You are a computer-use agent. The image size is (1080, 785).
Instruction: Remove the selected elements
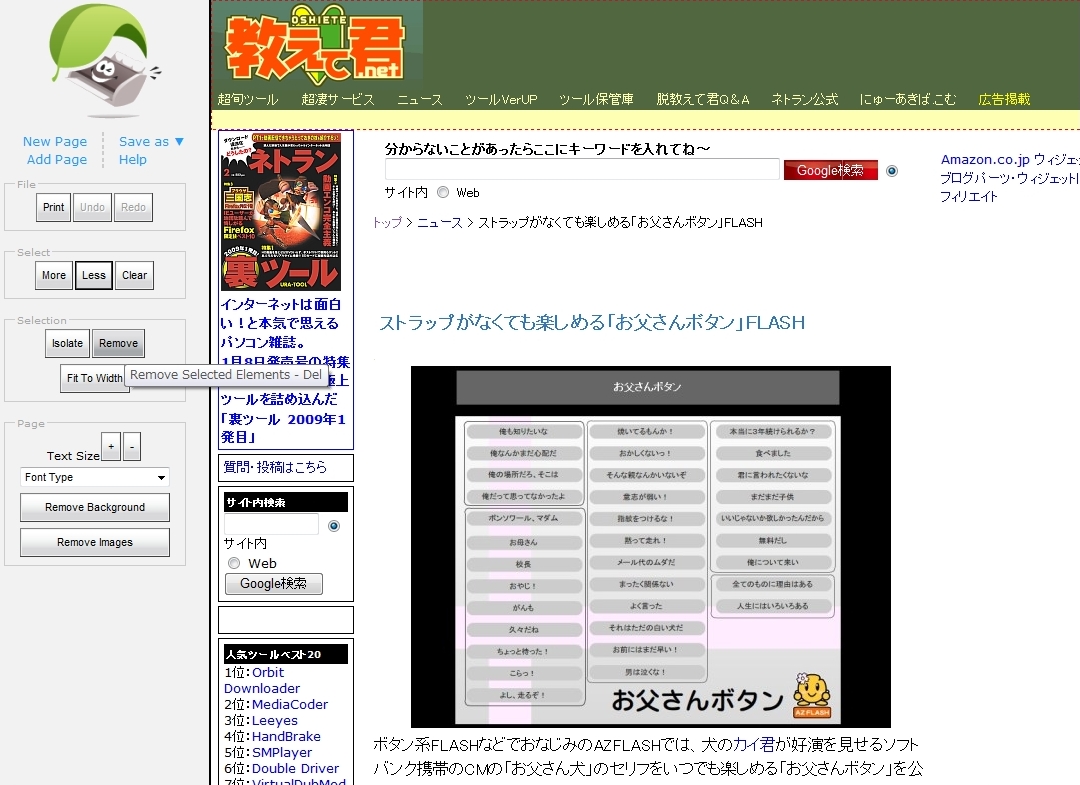(118, 344)
